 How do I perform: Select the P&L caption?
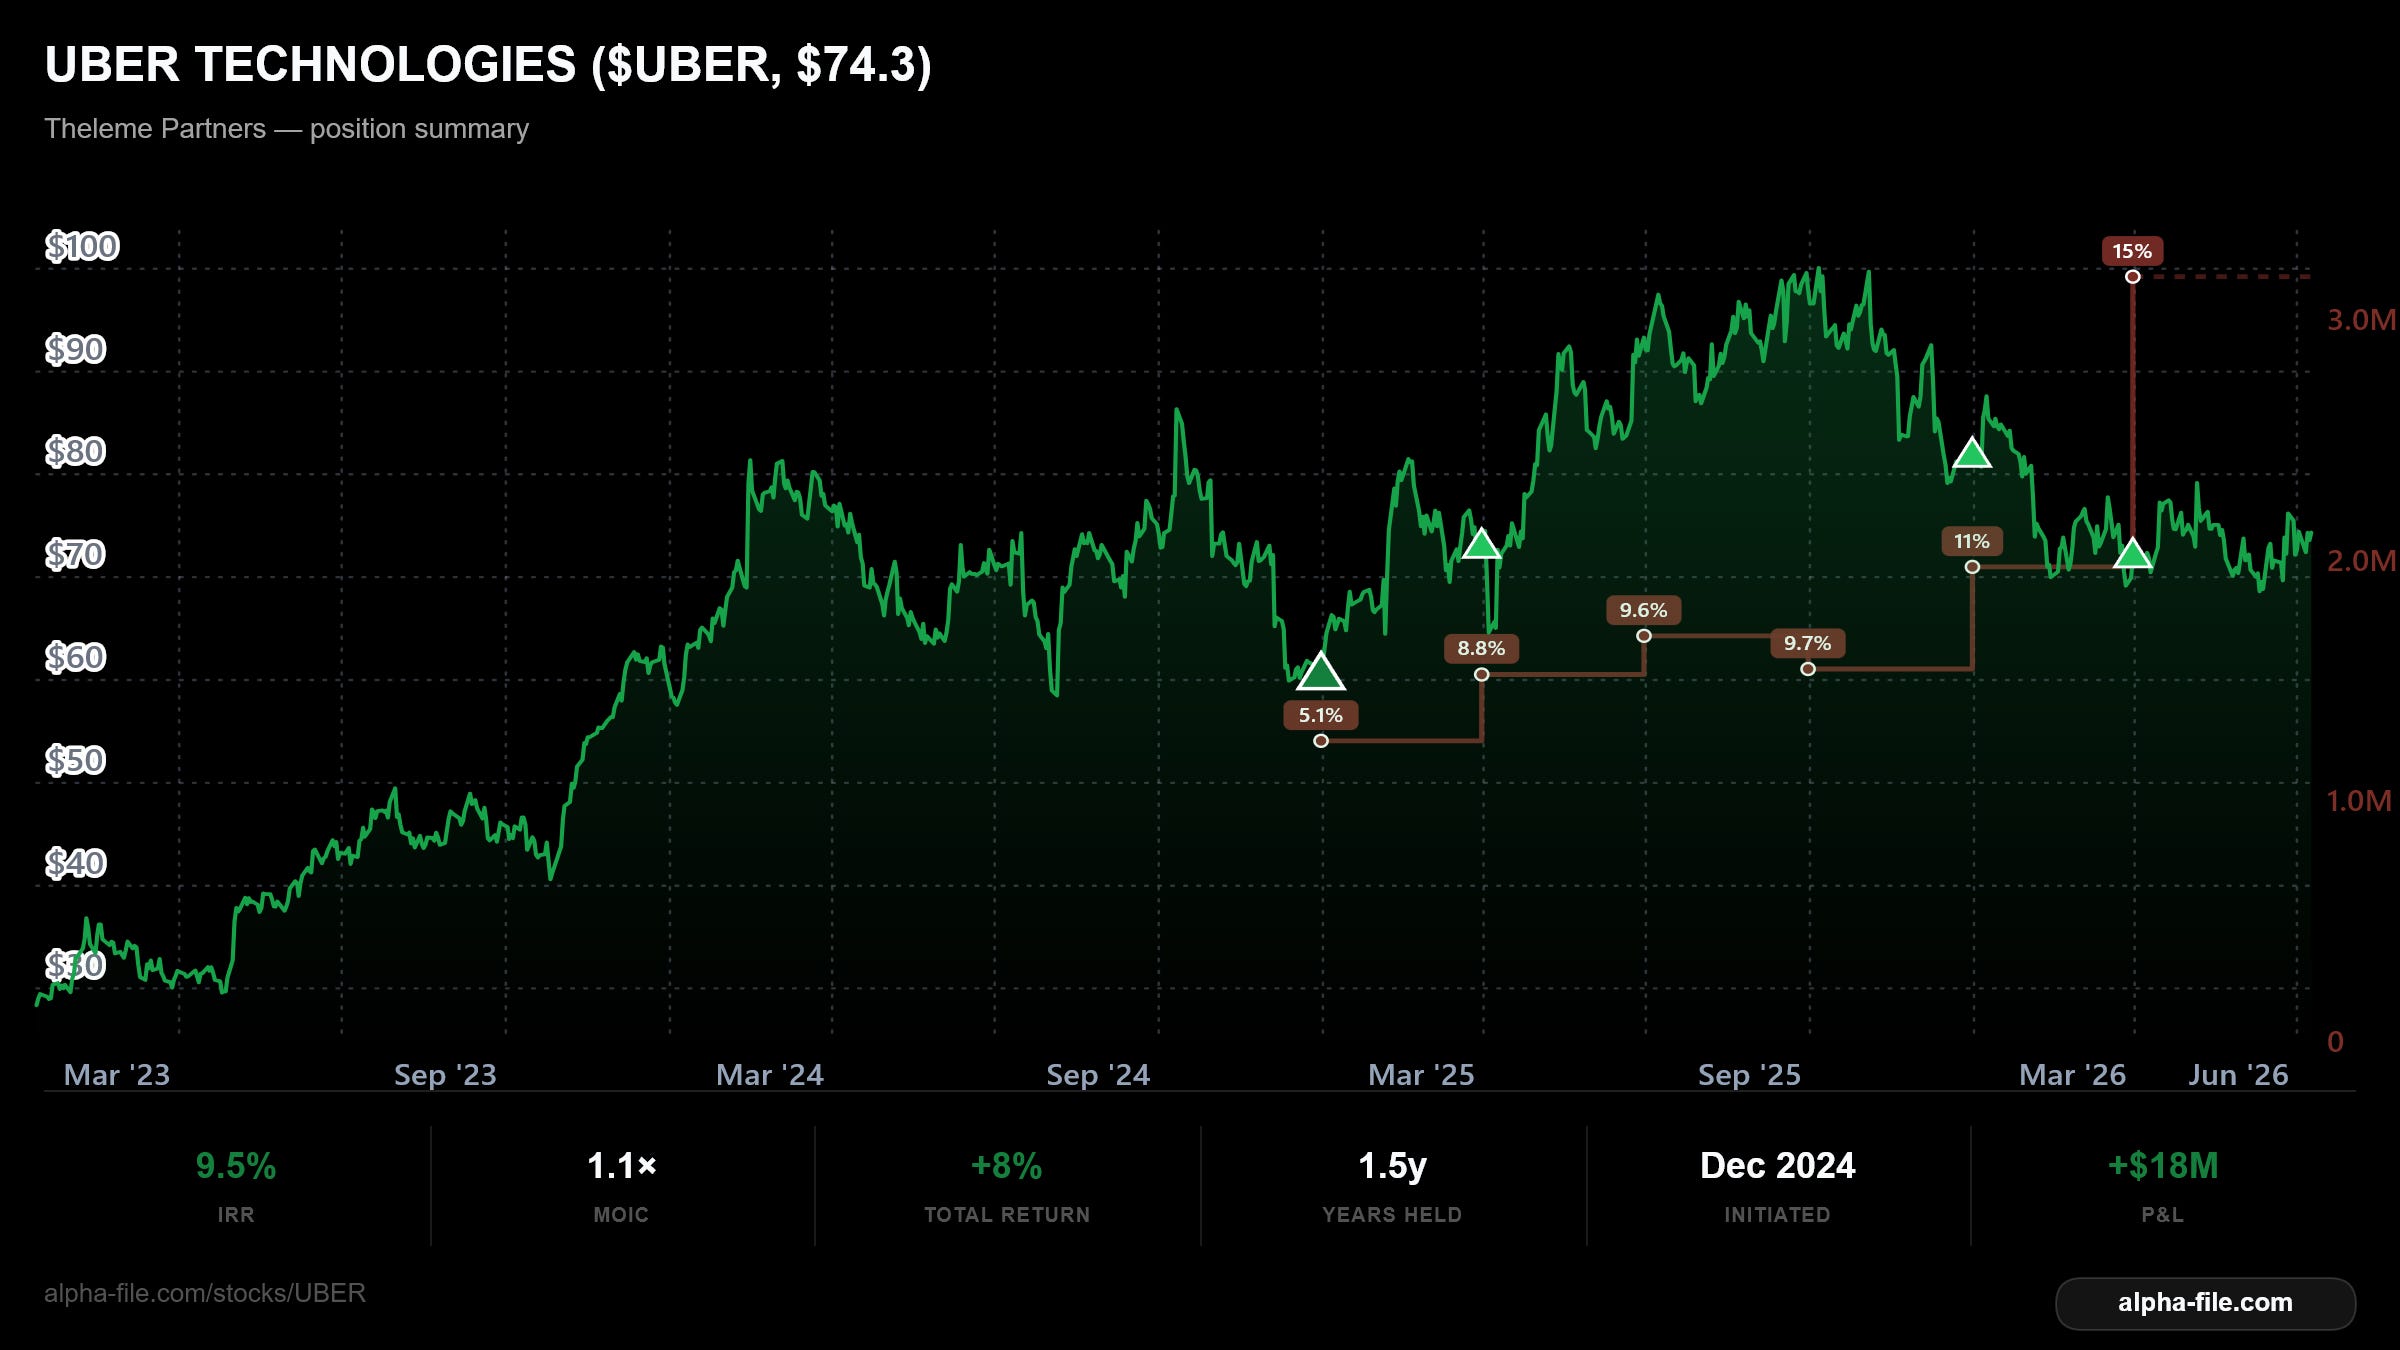(x=2163, y=1215)
